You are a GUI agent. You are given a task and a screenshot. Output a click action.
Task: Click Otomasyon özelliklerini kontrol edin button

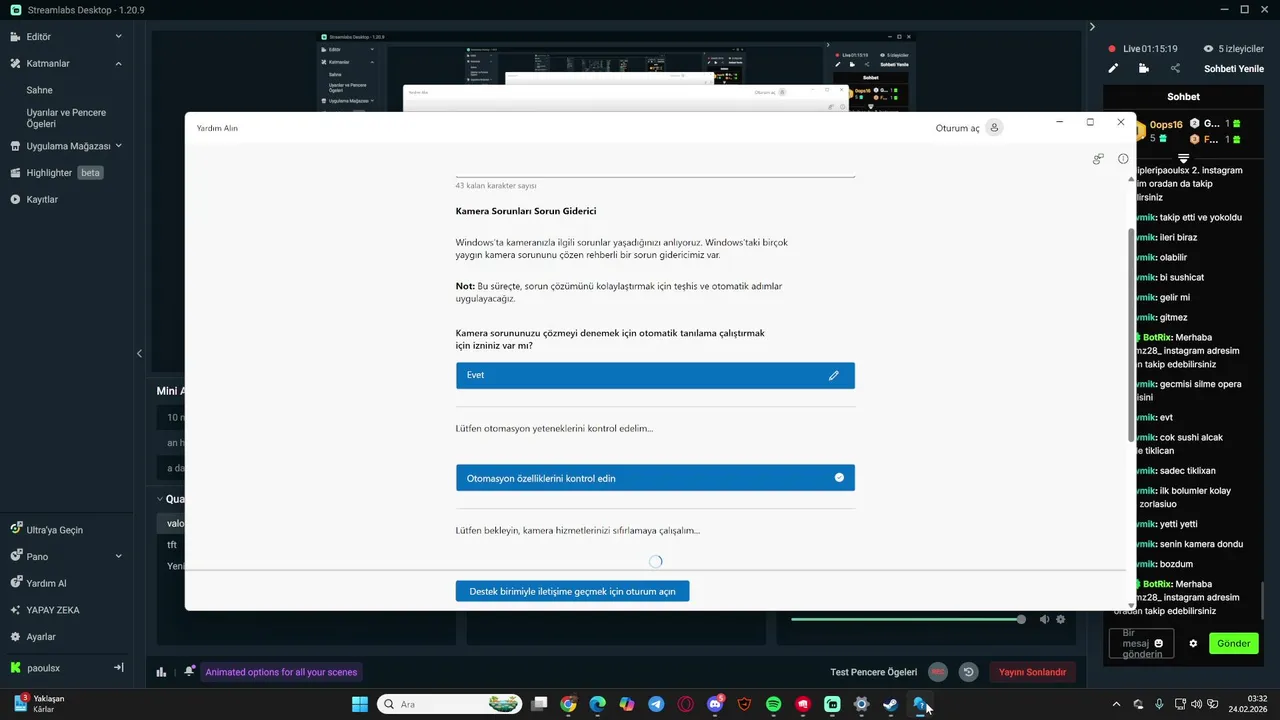[x=655, y=478]
